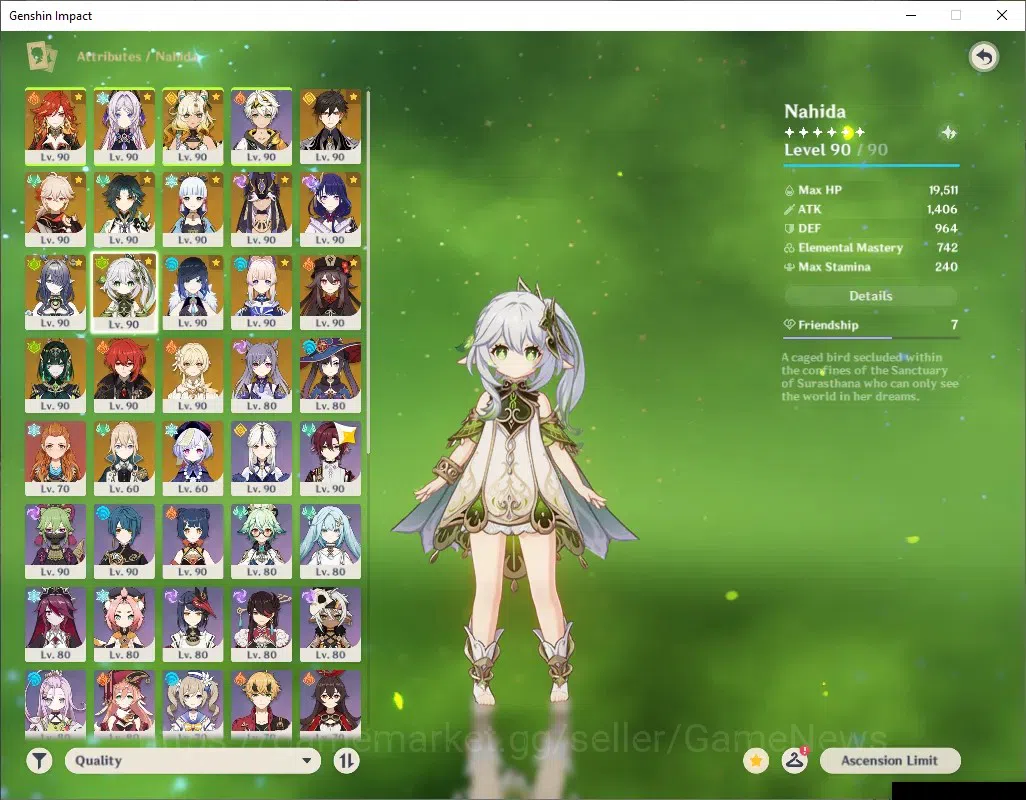This screenshot has width=1026, height=800.
Task: Select the masked green-haired dendro portrait
Action: click(56, 375)
